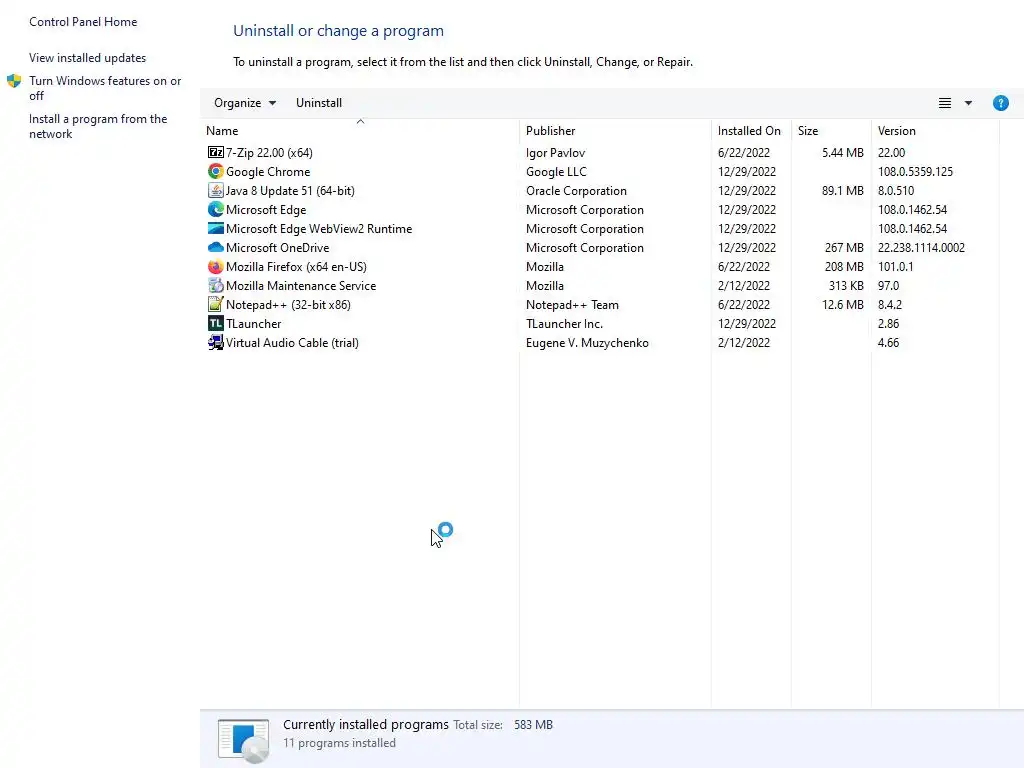Click publisher Igor Pavlov
Image resolution: width=1024 pixels, height=768 pixels.
point(555,152)
